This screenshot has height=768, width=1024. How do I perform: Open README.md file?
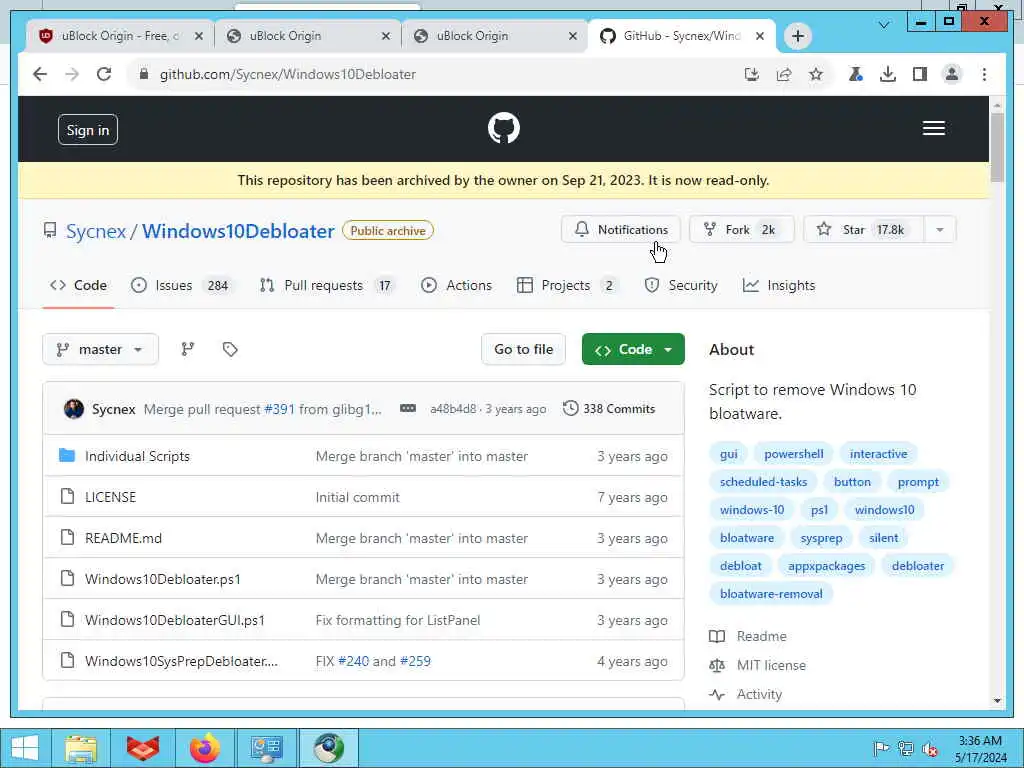123,539
